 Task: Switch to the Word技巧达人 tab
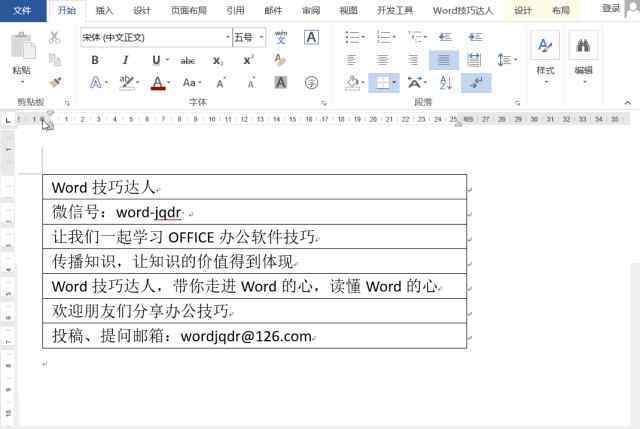[462, 11]
